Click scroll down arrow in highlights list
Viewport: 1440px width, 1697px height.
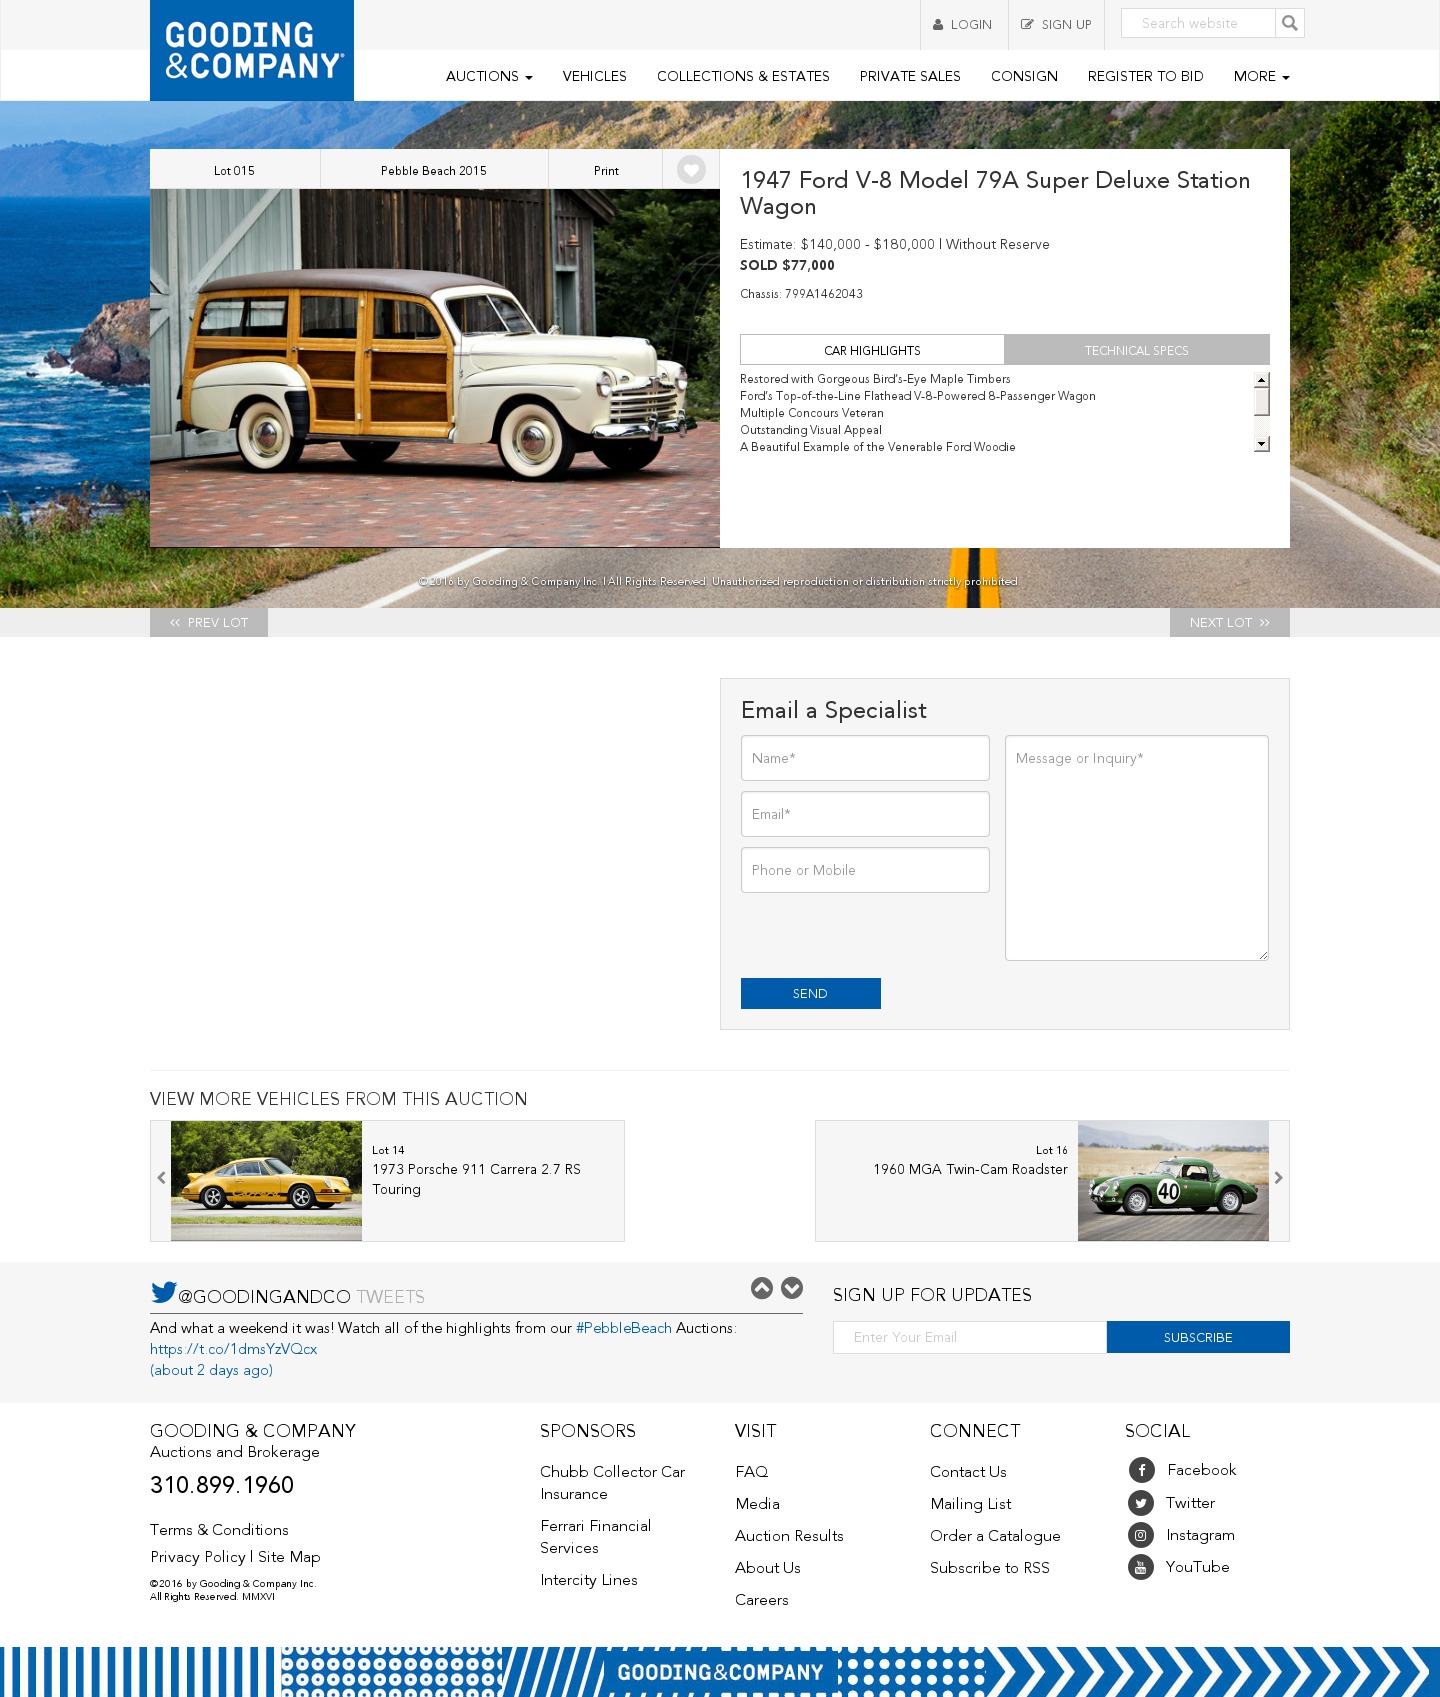1262,444
